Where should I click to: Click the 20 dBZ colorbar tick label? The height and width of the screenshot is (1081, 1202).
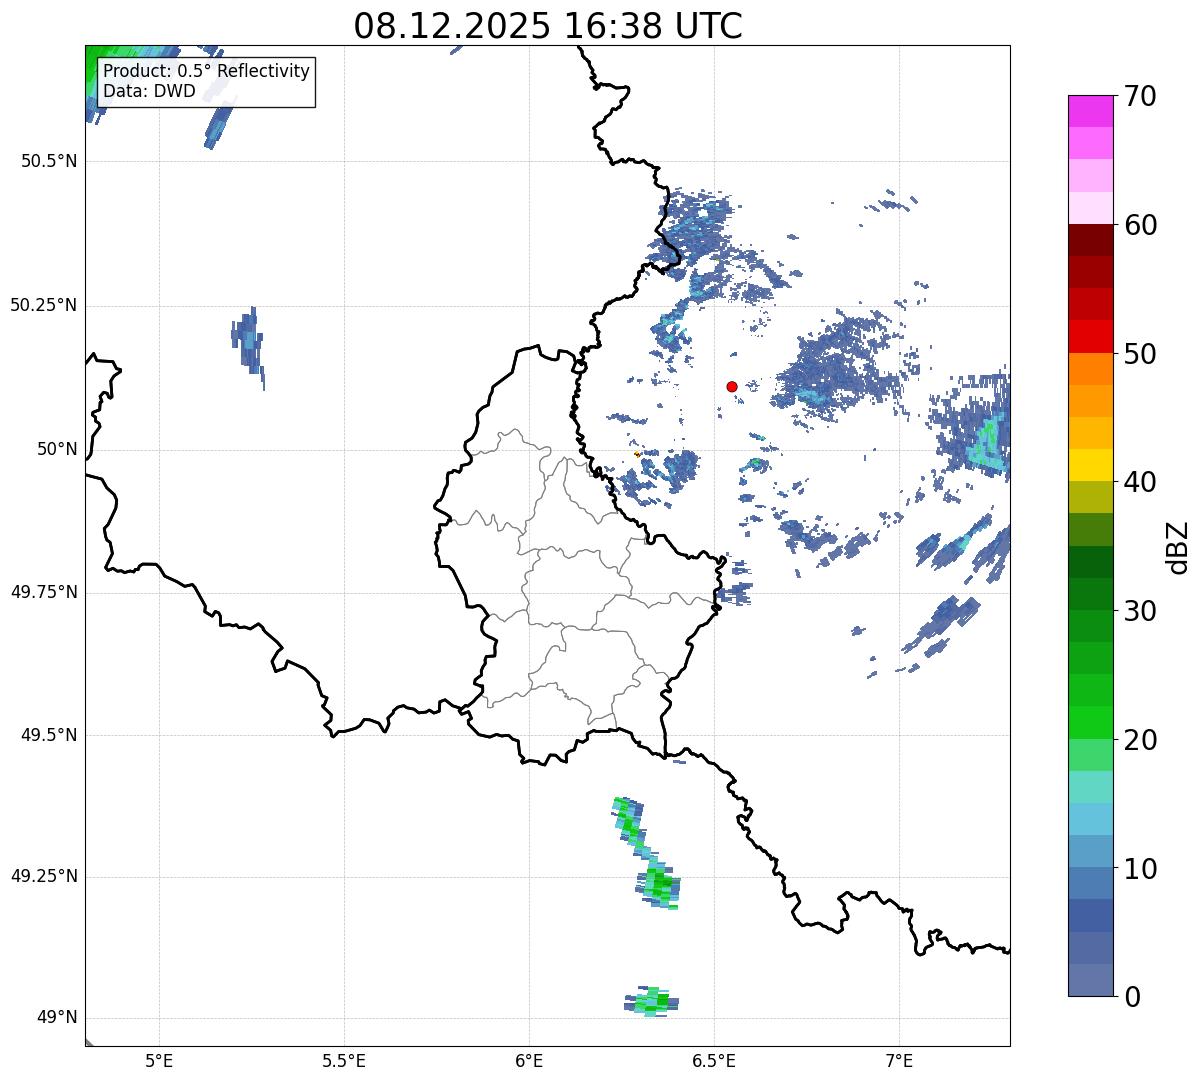pos(1140,740)
